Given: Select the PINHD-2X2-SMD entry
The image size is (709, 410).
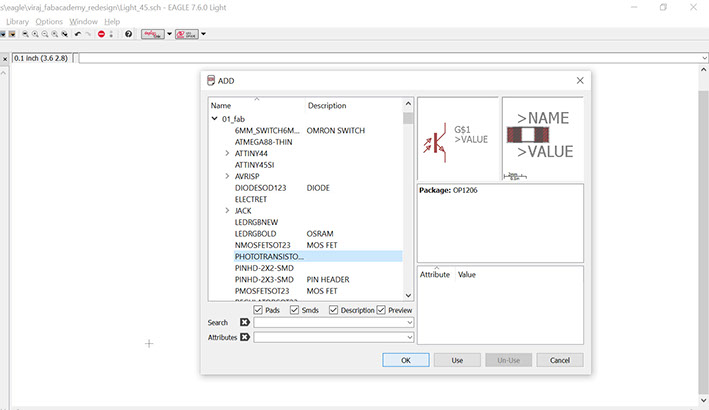Looking at the screenshot, I should tap(264, 268).
